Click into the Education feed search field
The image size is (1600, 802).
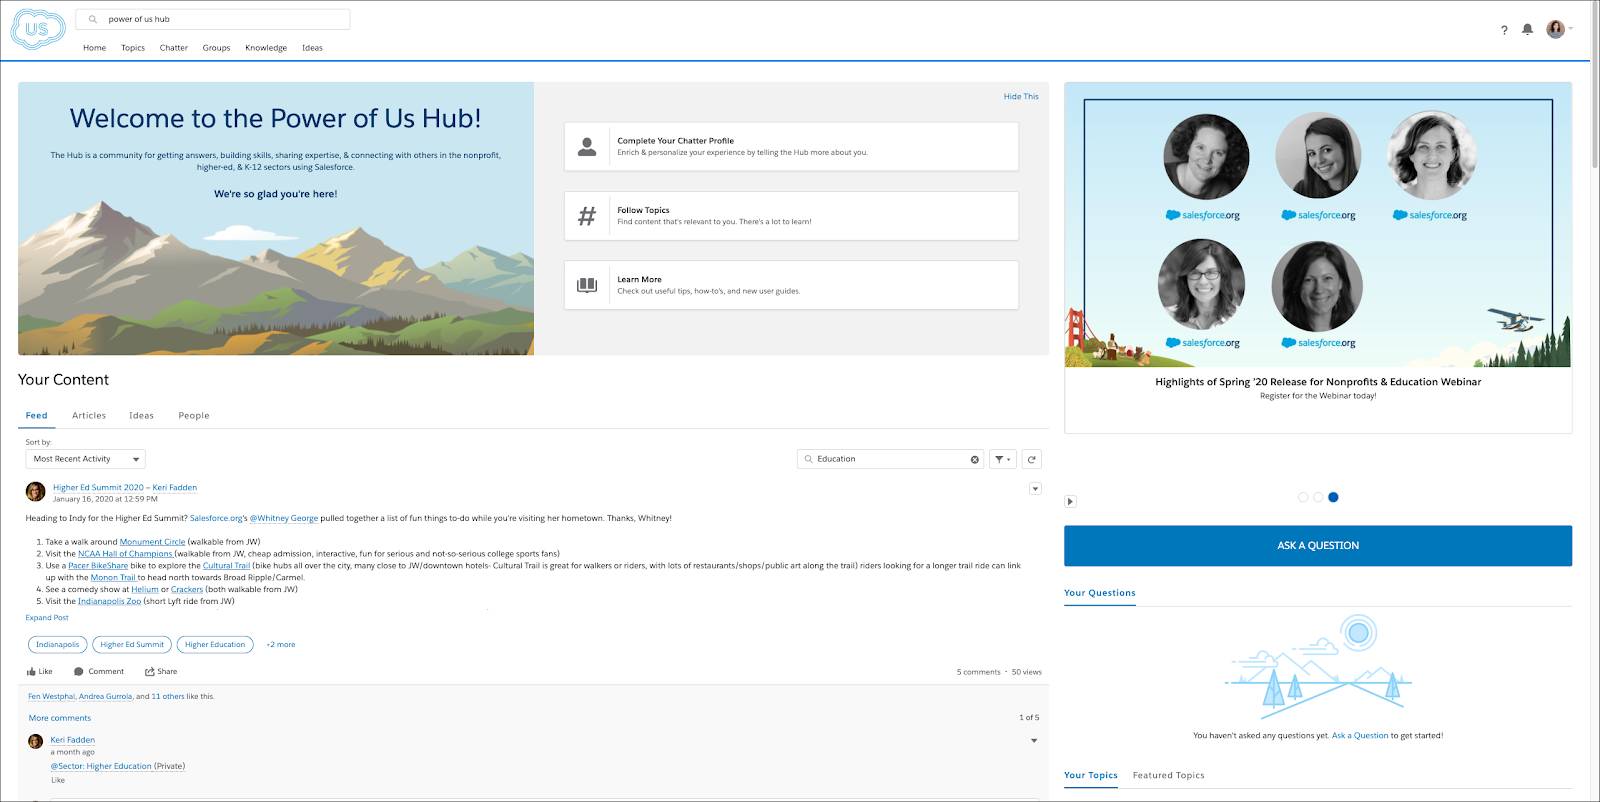[890, 459]
